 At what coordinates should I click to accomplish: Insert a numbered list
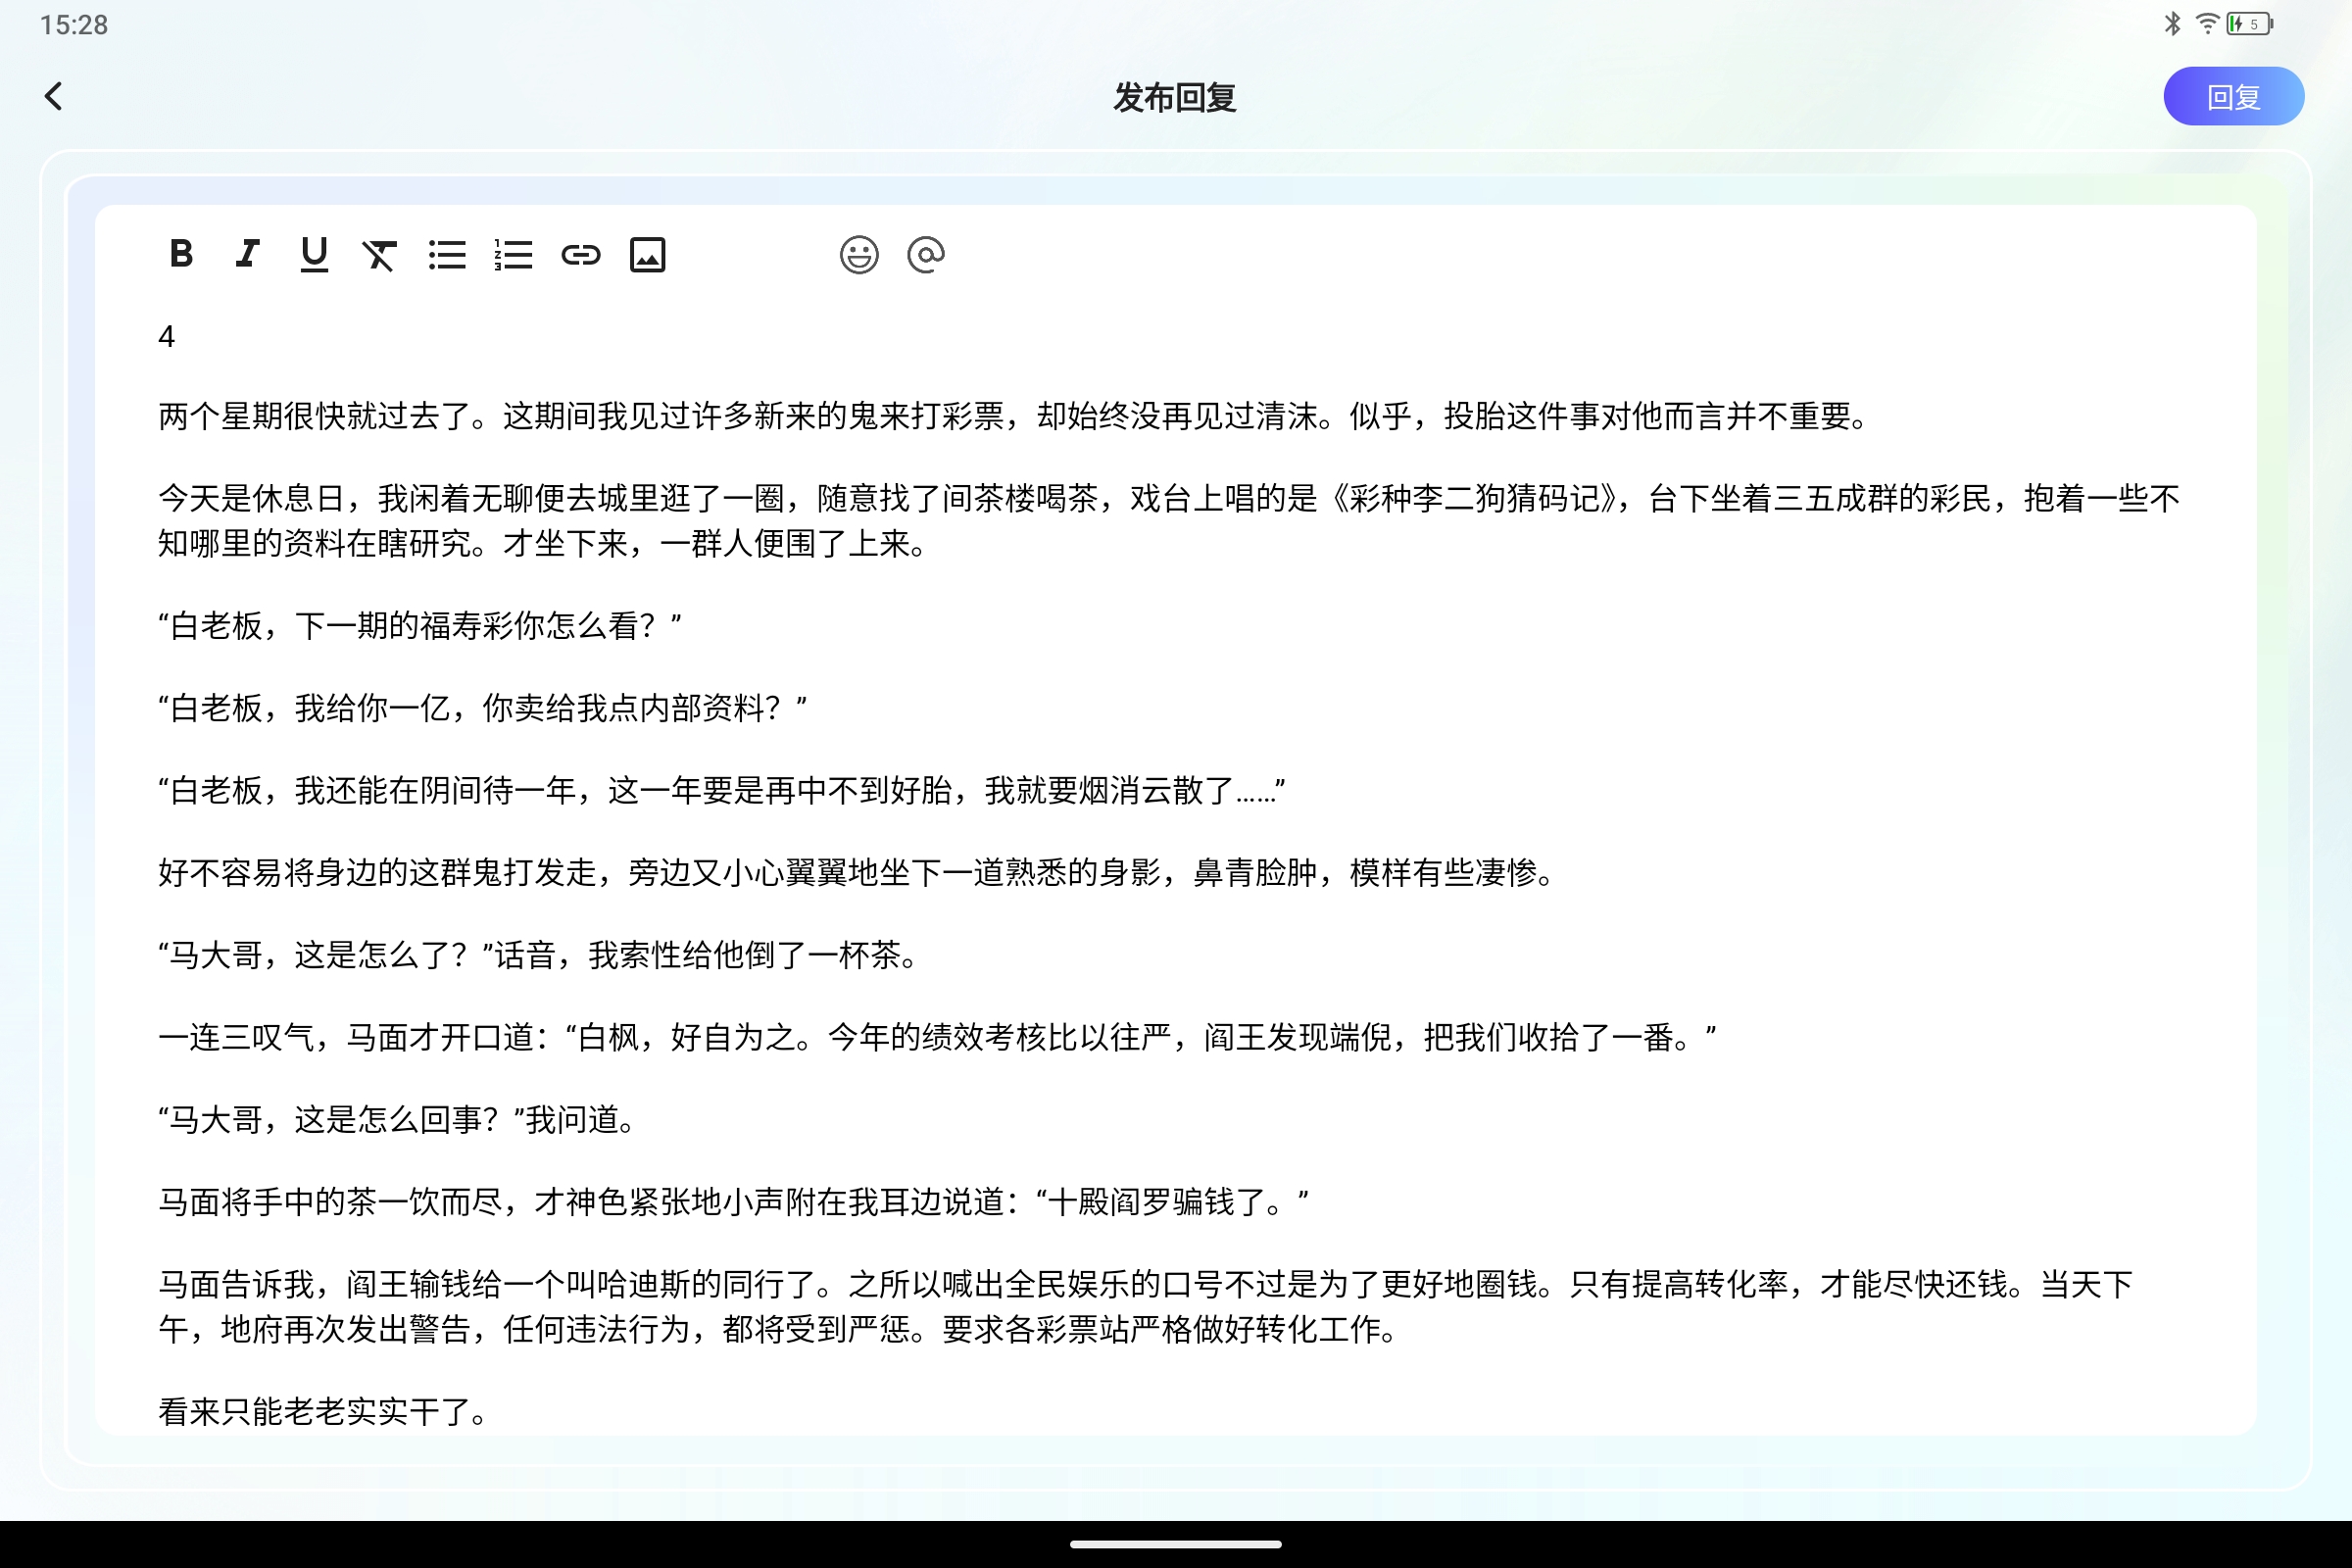click(x=513, y=254)
